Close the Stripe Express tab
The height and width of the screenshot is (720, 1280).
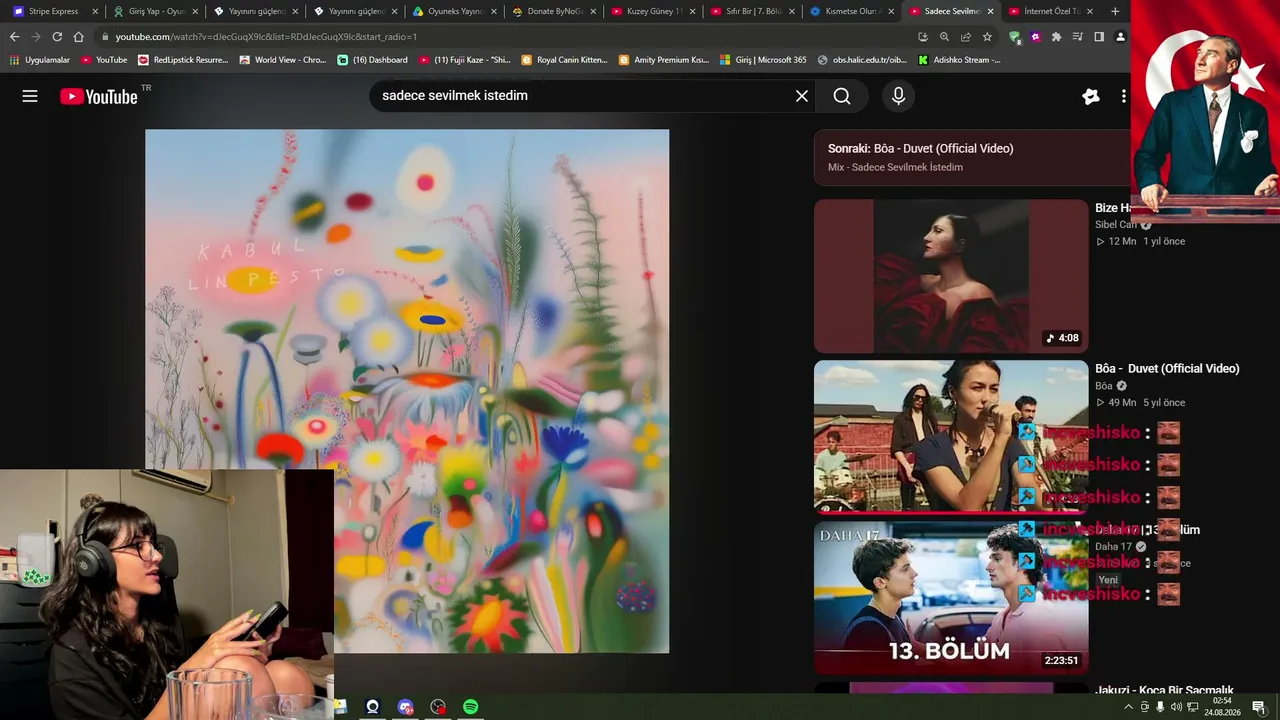coord(95,11)
